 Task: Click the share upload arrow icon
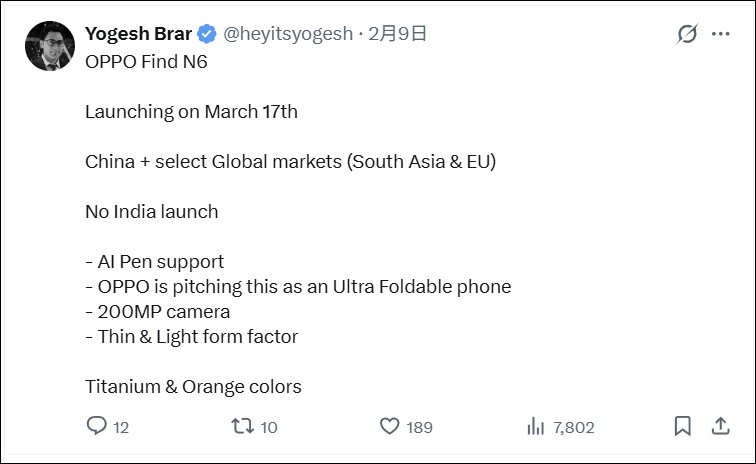720,427
